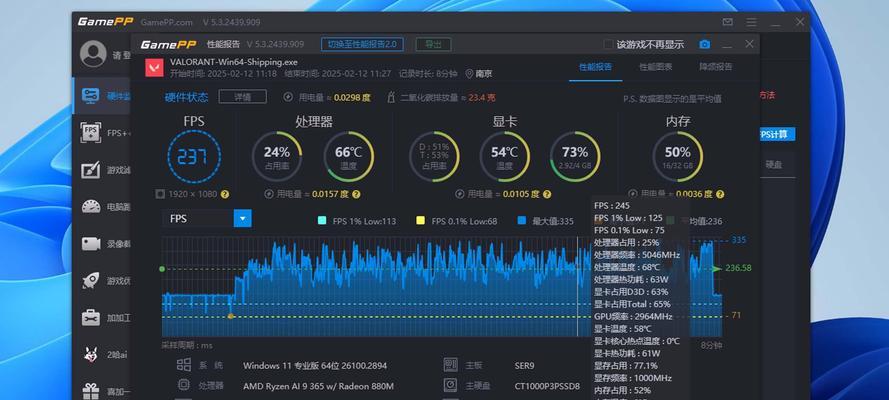
Task: Click the processor 24% usage gauge
Action: point(277,156)
